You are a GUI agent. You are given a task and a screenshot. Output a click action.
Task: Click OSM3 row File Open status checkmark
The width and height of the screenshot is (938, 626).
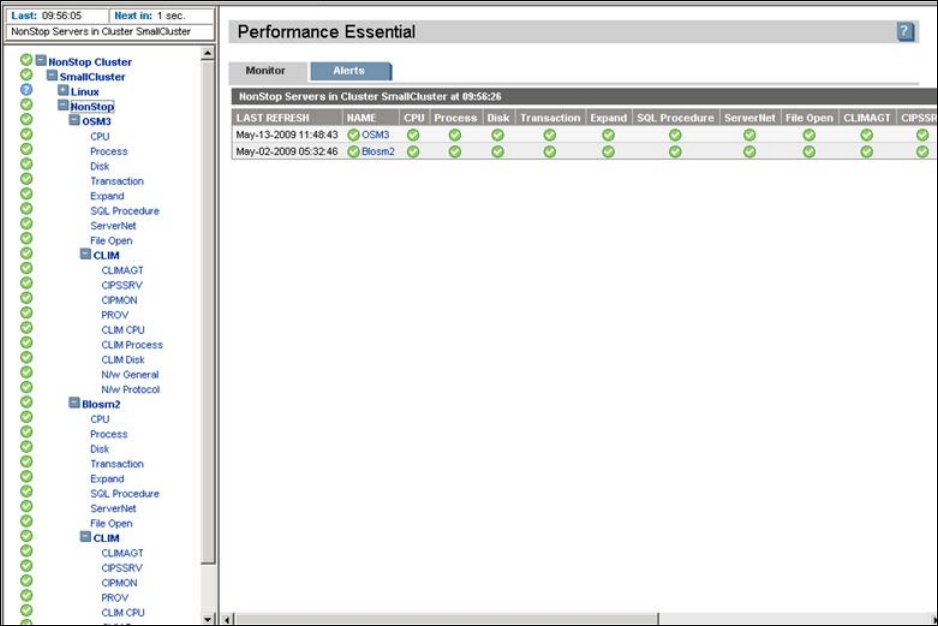[x=809, y=135]
